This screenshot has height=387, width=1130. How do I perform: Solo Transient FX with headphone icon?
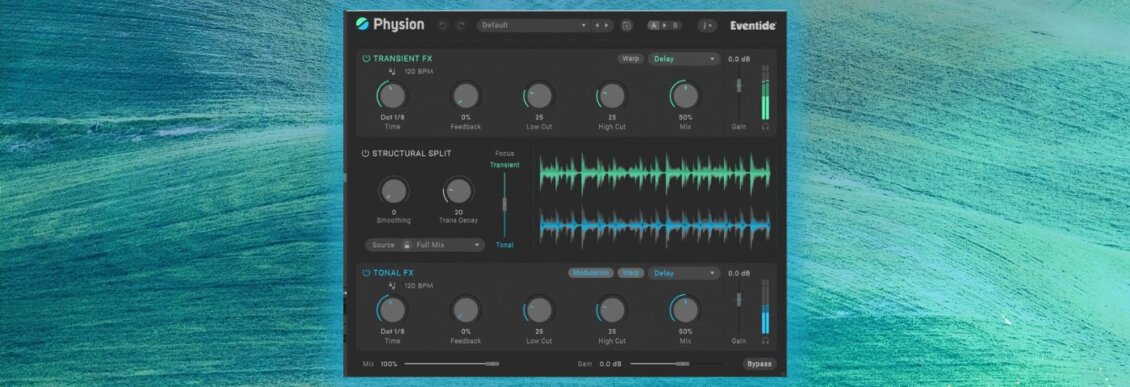pyautogui.click(x=765, y=126)
